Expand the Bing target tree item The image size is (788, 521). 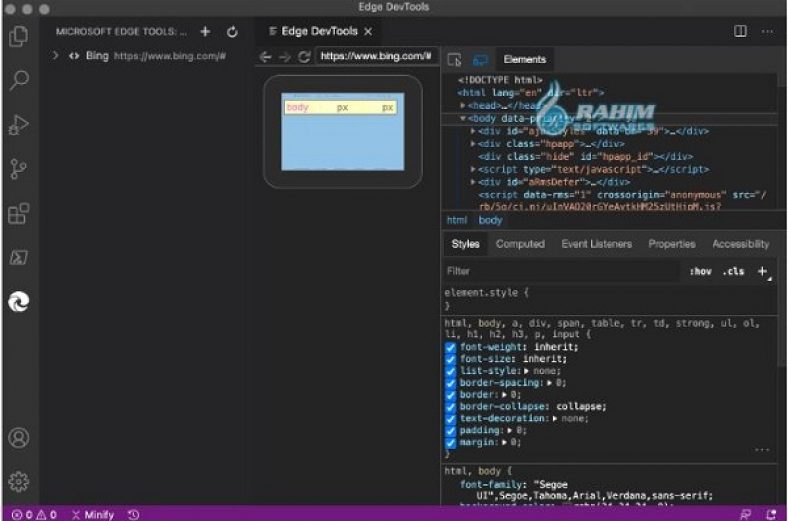click(55, 55)
